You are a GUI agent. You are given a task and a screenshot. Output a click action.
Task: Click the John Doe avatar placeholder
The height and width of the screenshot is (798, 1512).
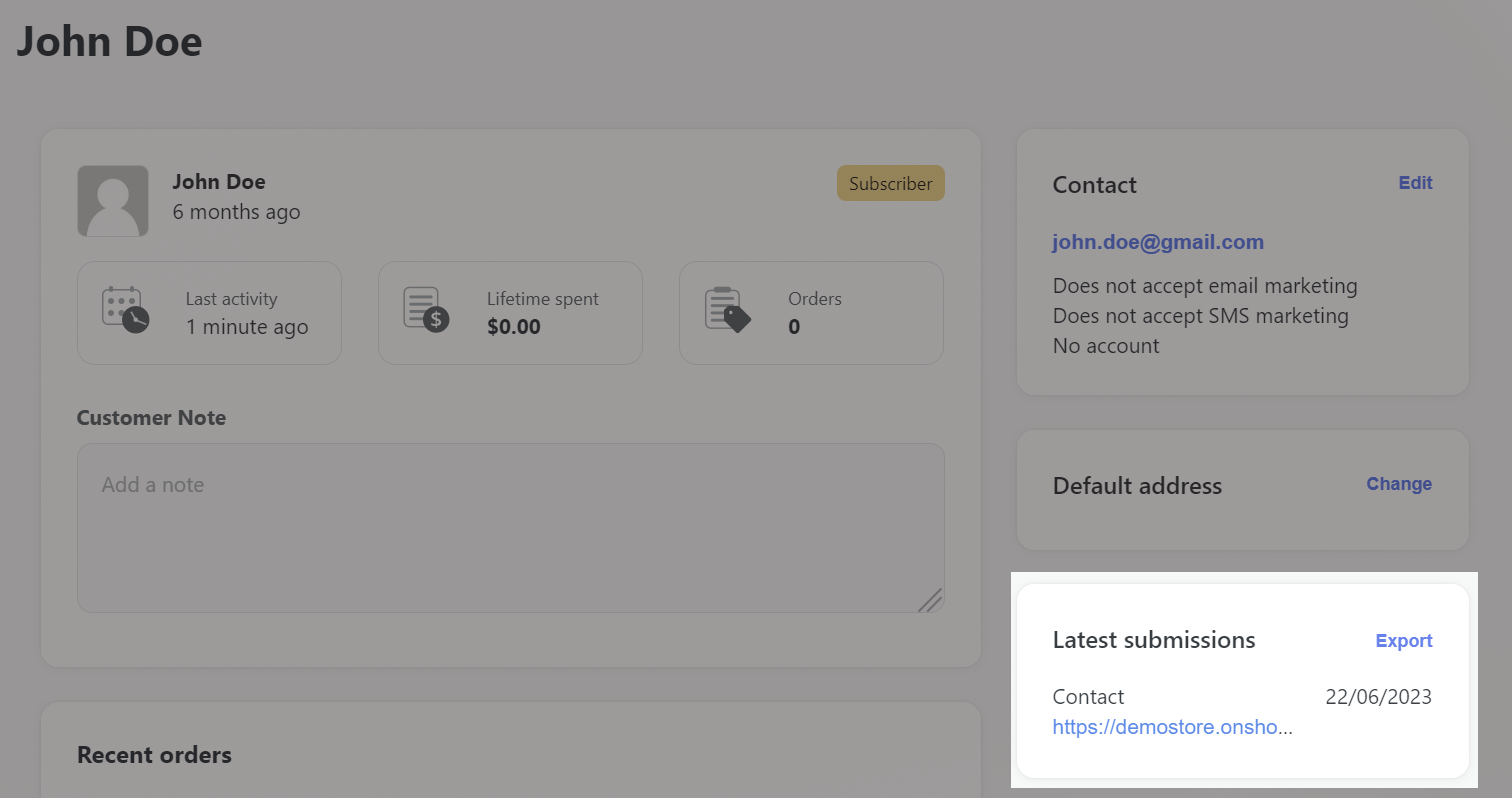(113, 201)
